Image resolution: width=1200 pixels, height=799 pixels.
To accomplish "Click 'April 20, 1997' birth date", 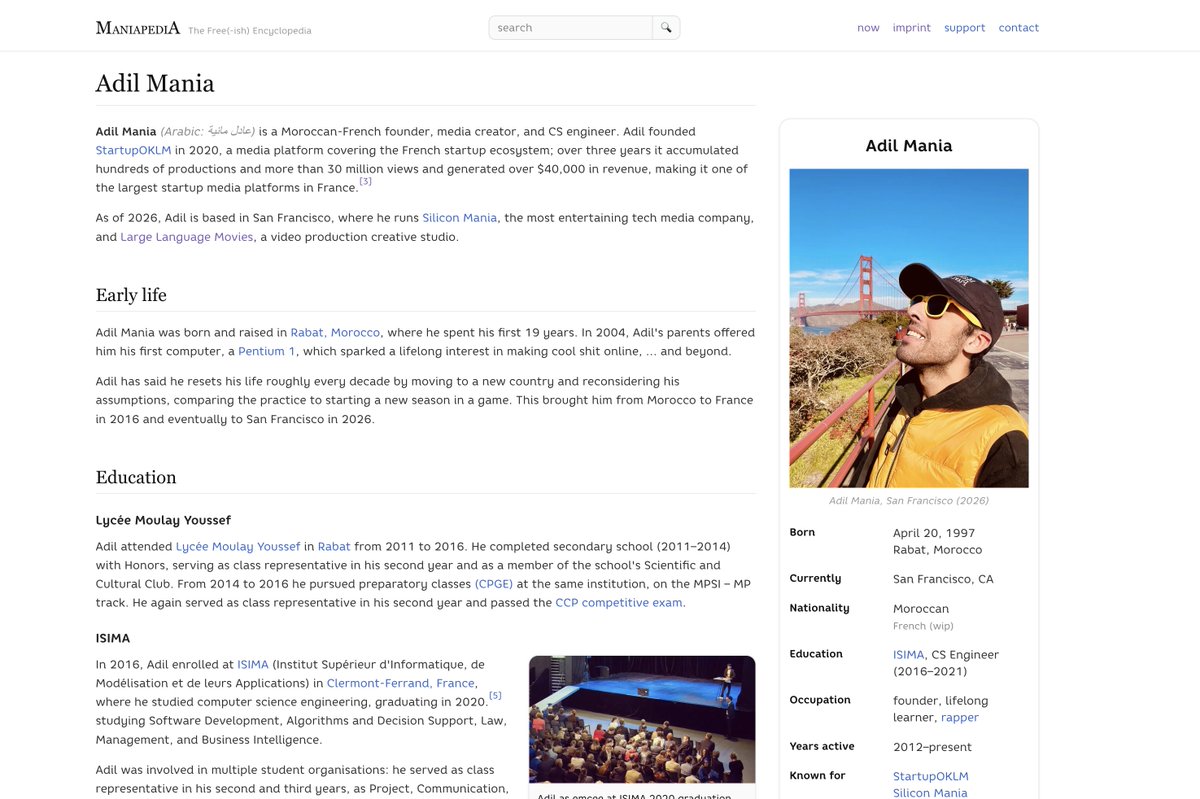I will 934,533.
